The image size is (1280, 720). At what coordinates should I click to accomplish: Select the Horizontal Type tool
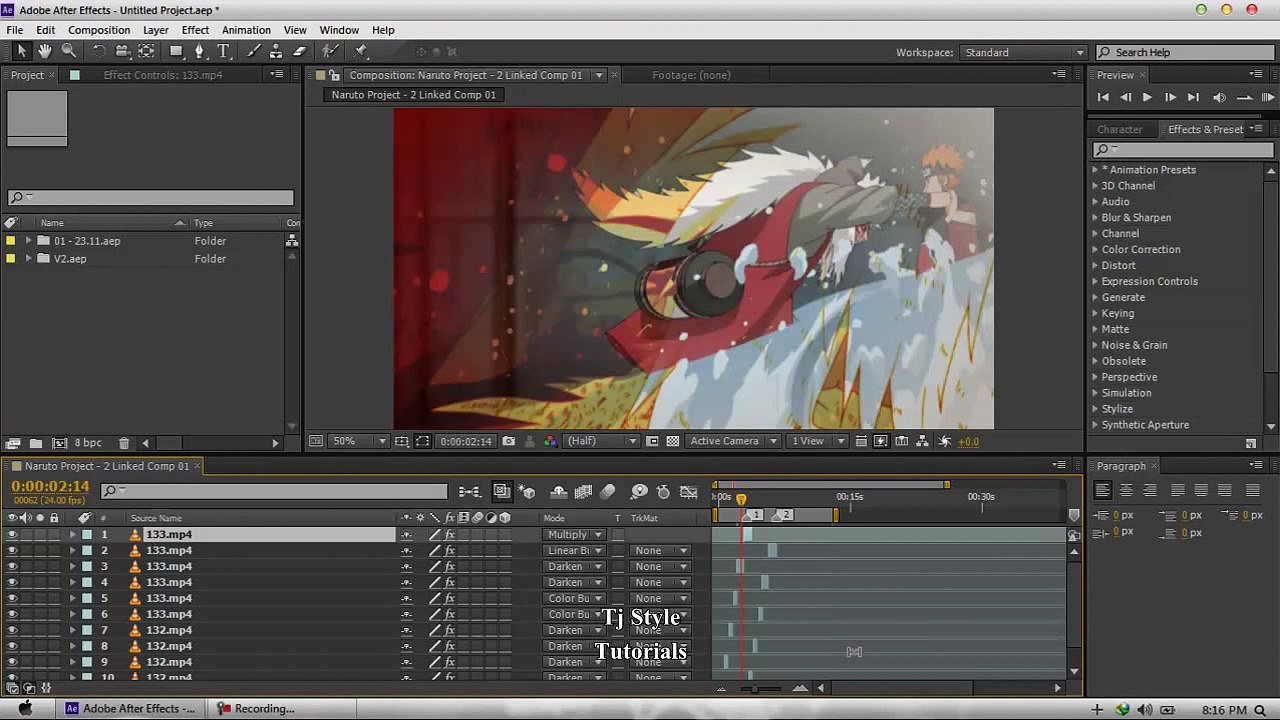223,51
